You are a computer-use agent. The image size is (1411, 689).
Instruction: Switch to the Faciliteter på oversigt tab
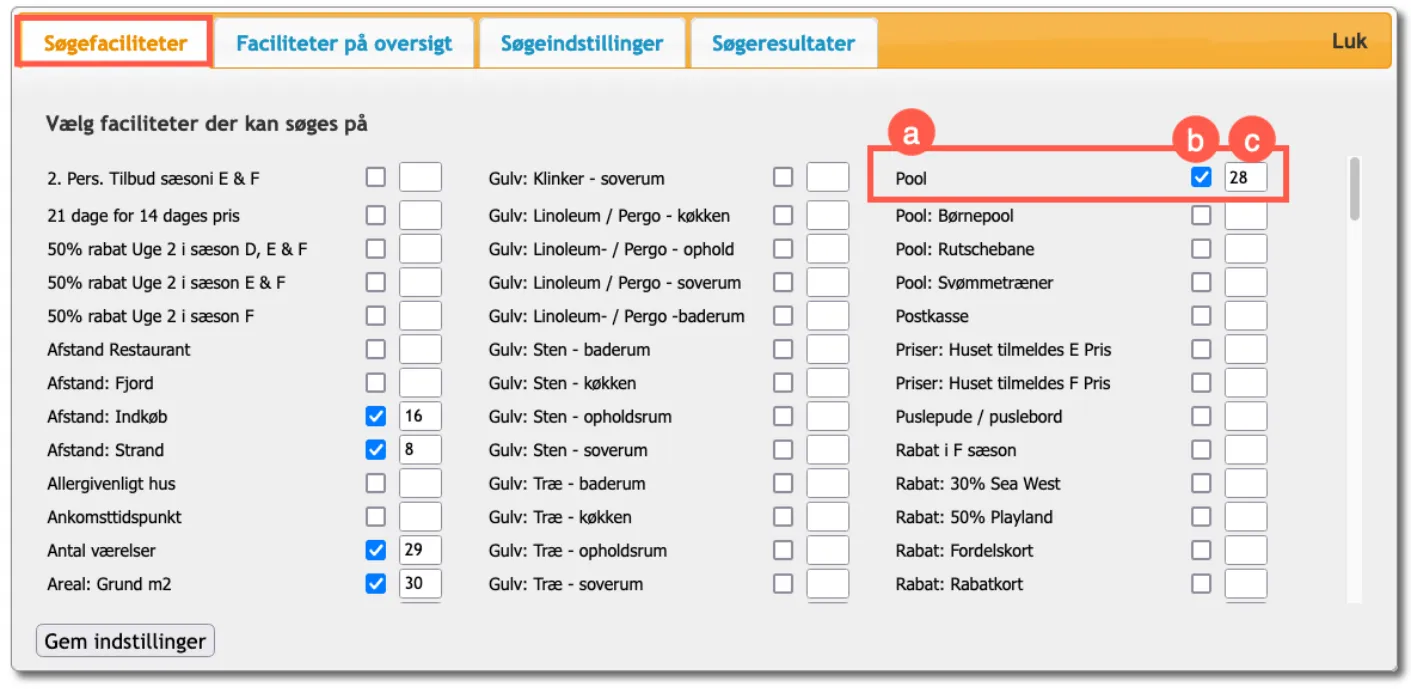coord(344,42)
